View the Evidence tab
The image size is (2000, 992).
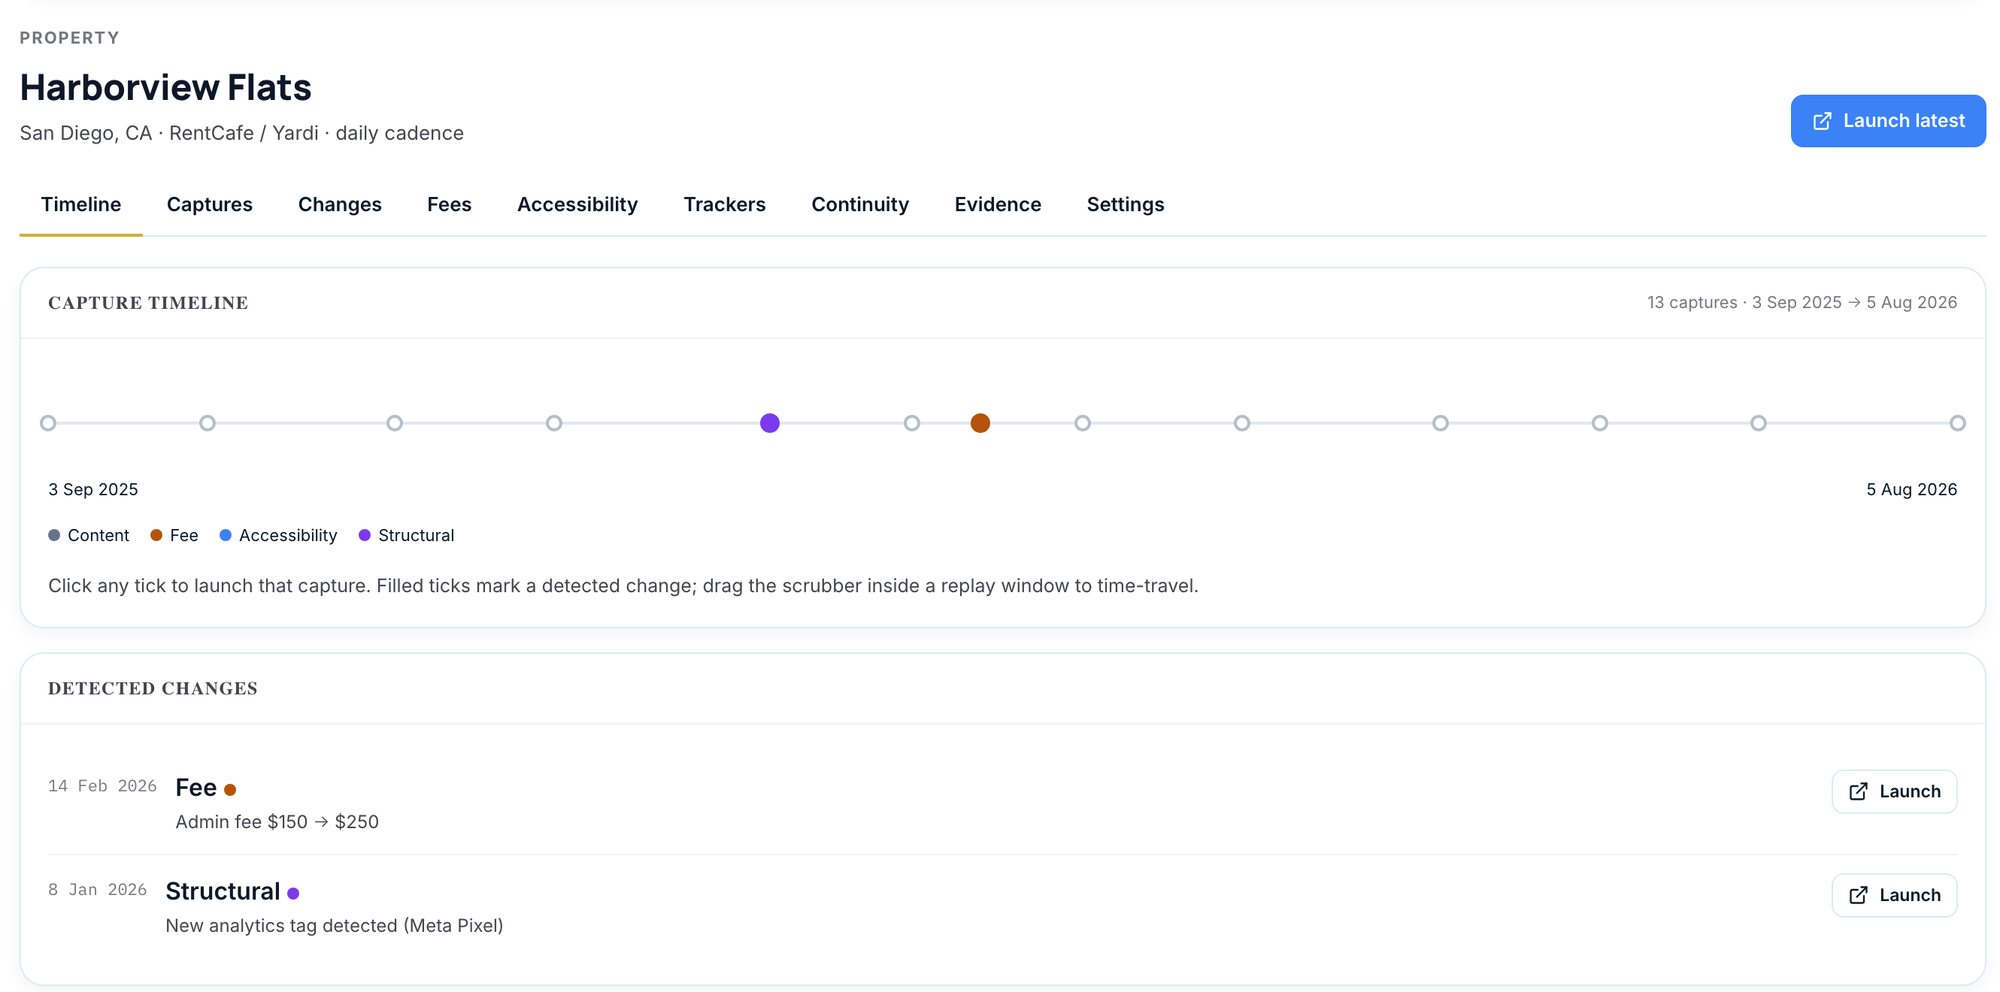pyautogui.click(x=997, y=204)
